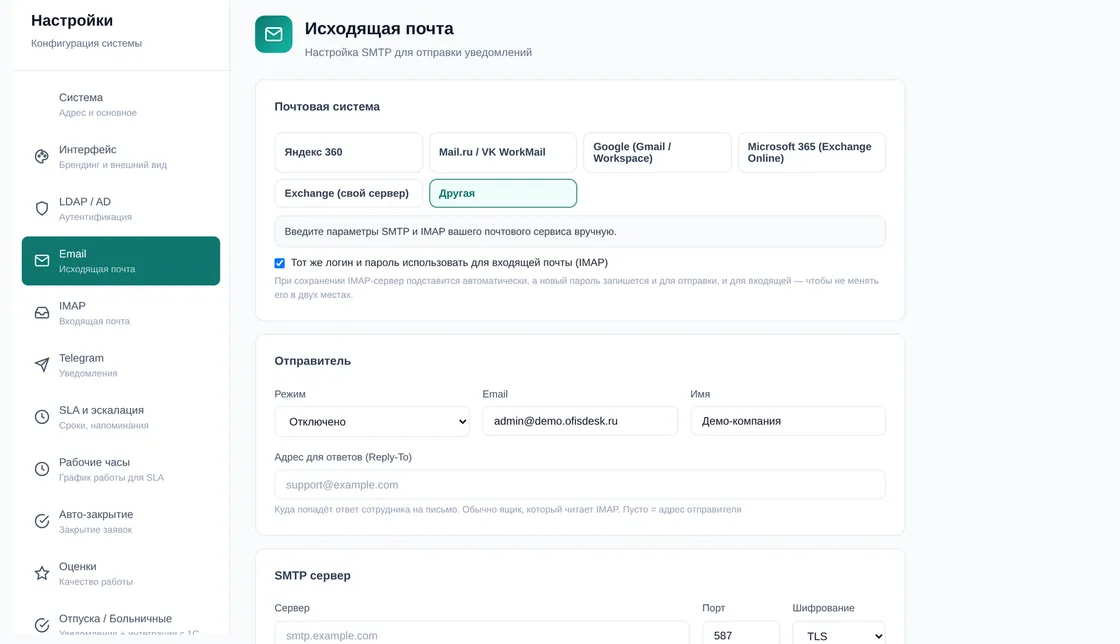Select the Яндекс 360 mail system option

[348, 152]
